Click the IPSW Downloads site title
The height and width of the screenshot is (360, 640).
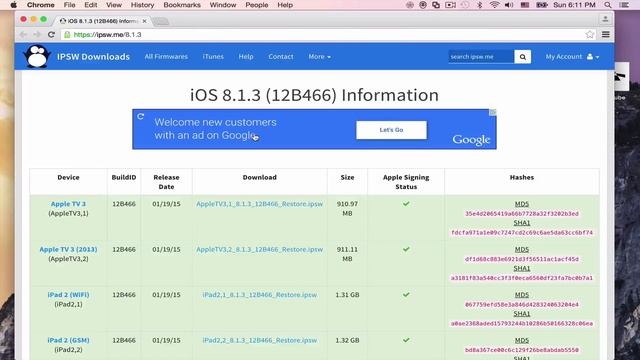pos(93,57)
